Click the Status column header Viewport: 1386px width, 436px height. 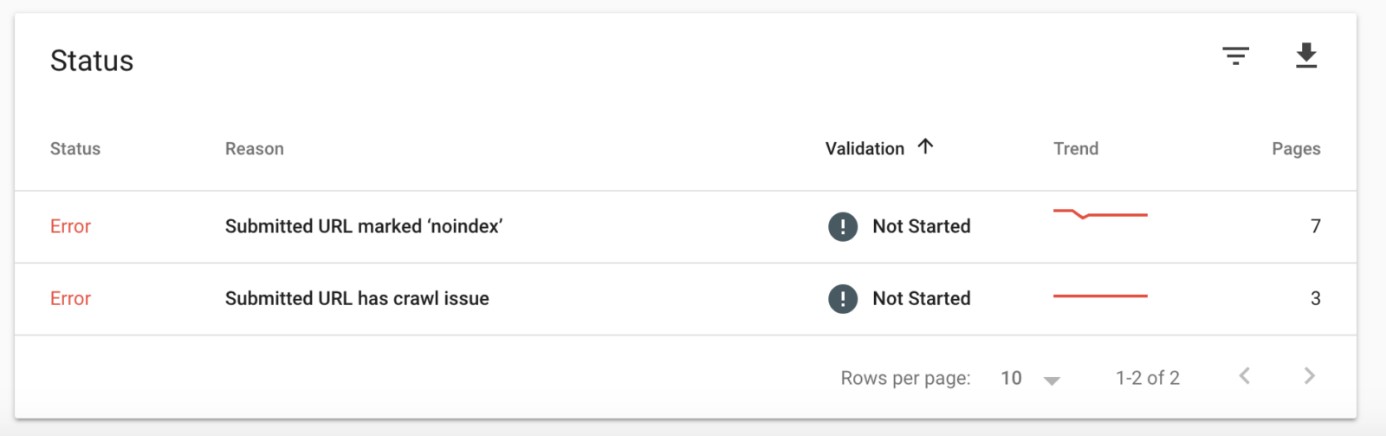[75, 149]
